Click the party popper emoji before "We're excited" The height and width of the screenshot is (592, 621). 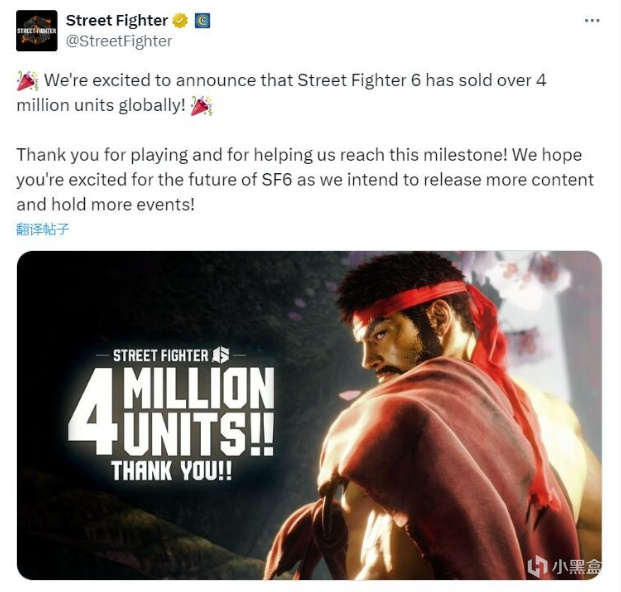(27, 81)
